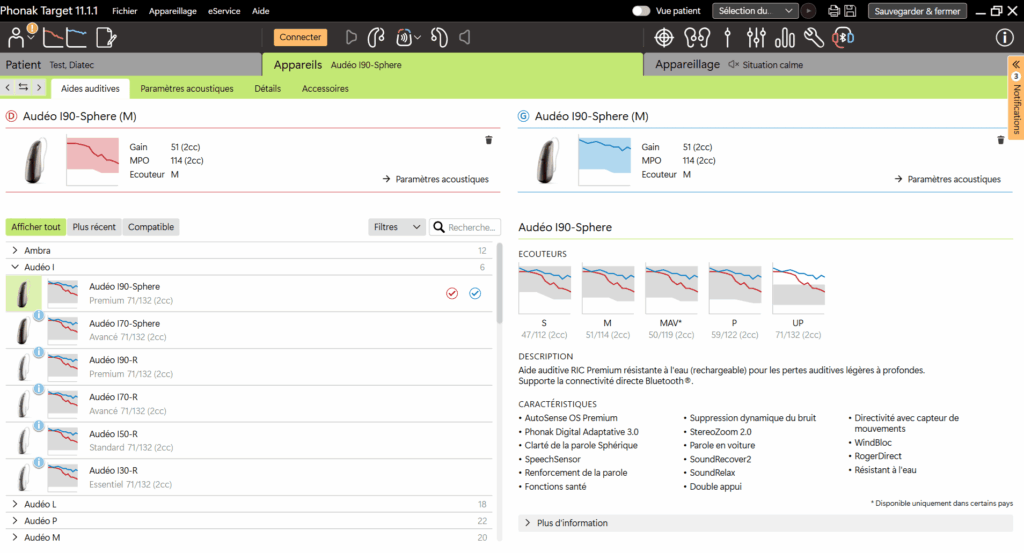Screen dimensions: 1024x553
Task: Click the wrench device options icon
Action: (x=814, y=38)
